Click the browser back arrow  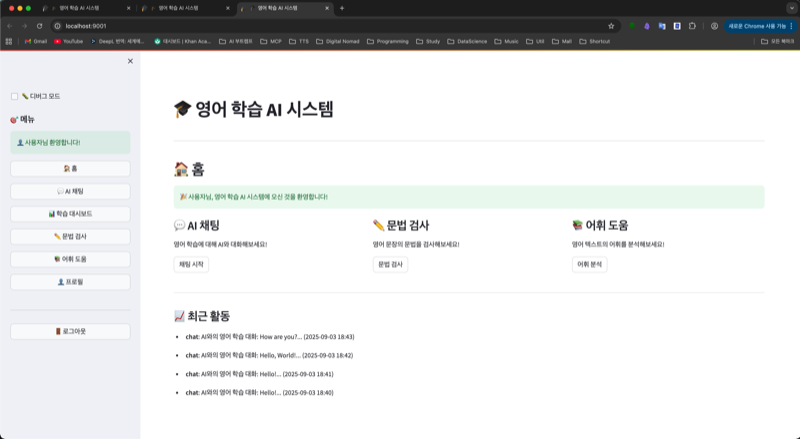coord(9,25)
